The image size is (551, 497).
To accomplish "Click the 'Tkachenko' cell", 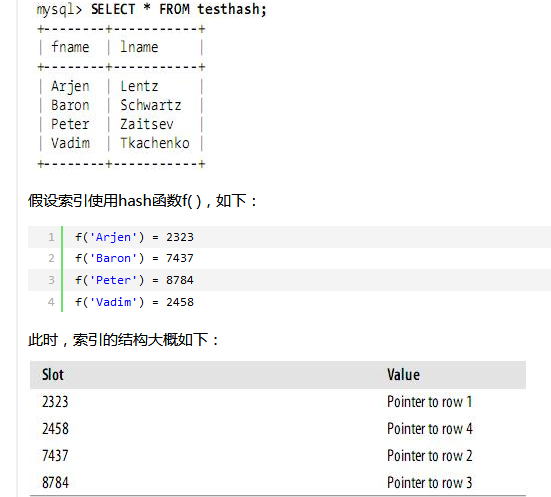I will pos(155,143).
